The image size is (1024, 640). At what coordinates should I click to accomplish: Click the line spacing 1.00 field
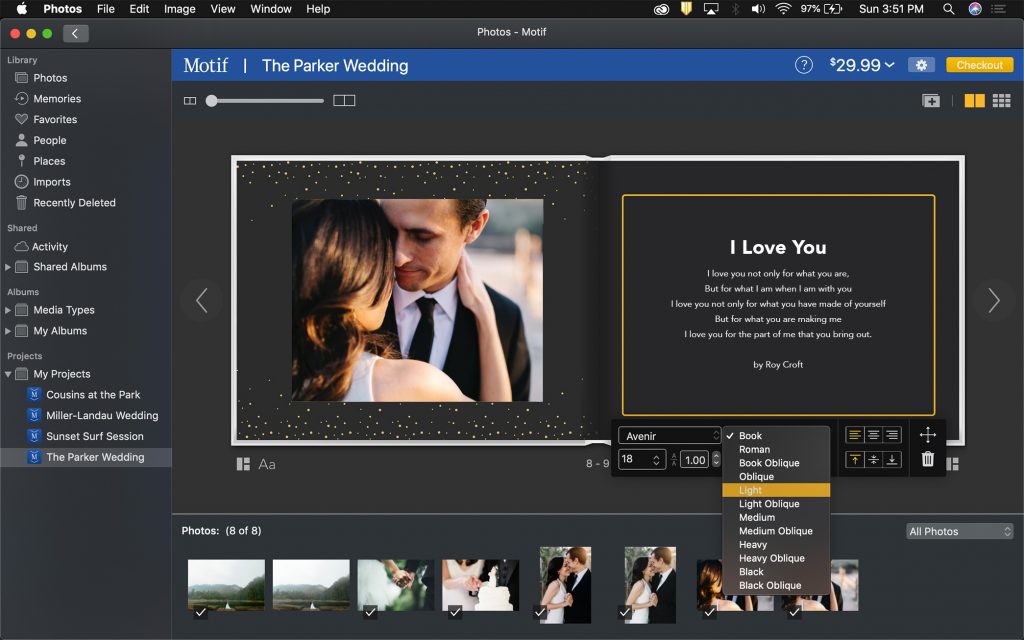coord(695,460)
